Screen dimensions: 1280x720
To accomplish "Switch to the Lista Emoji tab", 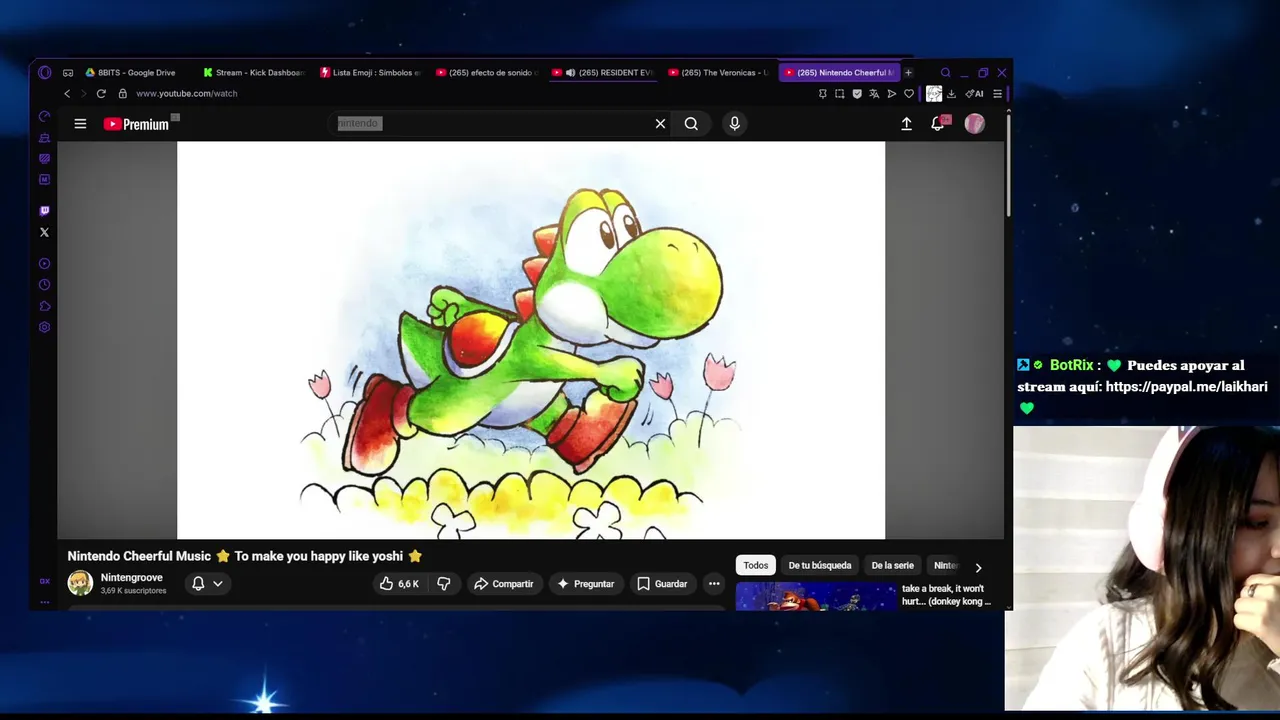I will [x=370, y=73].
